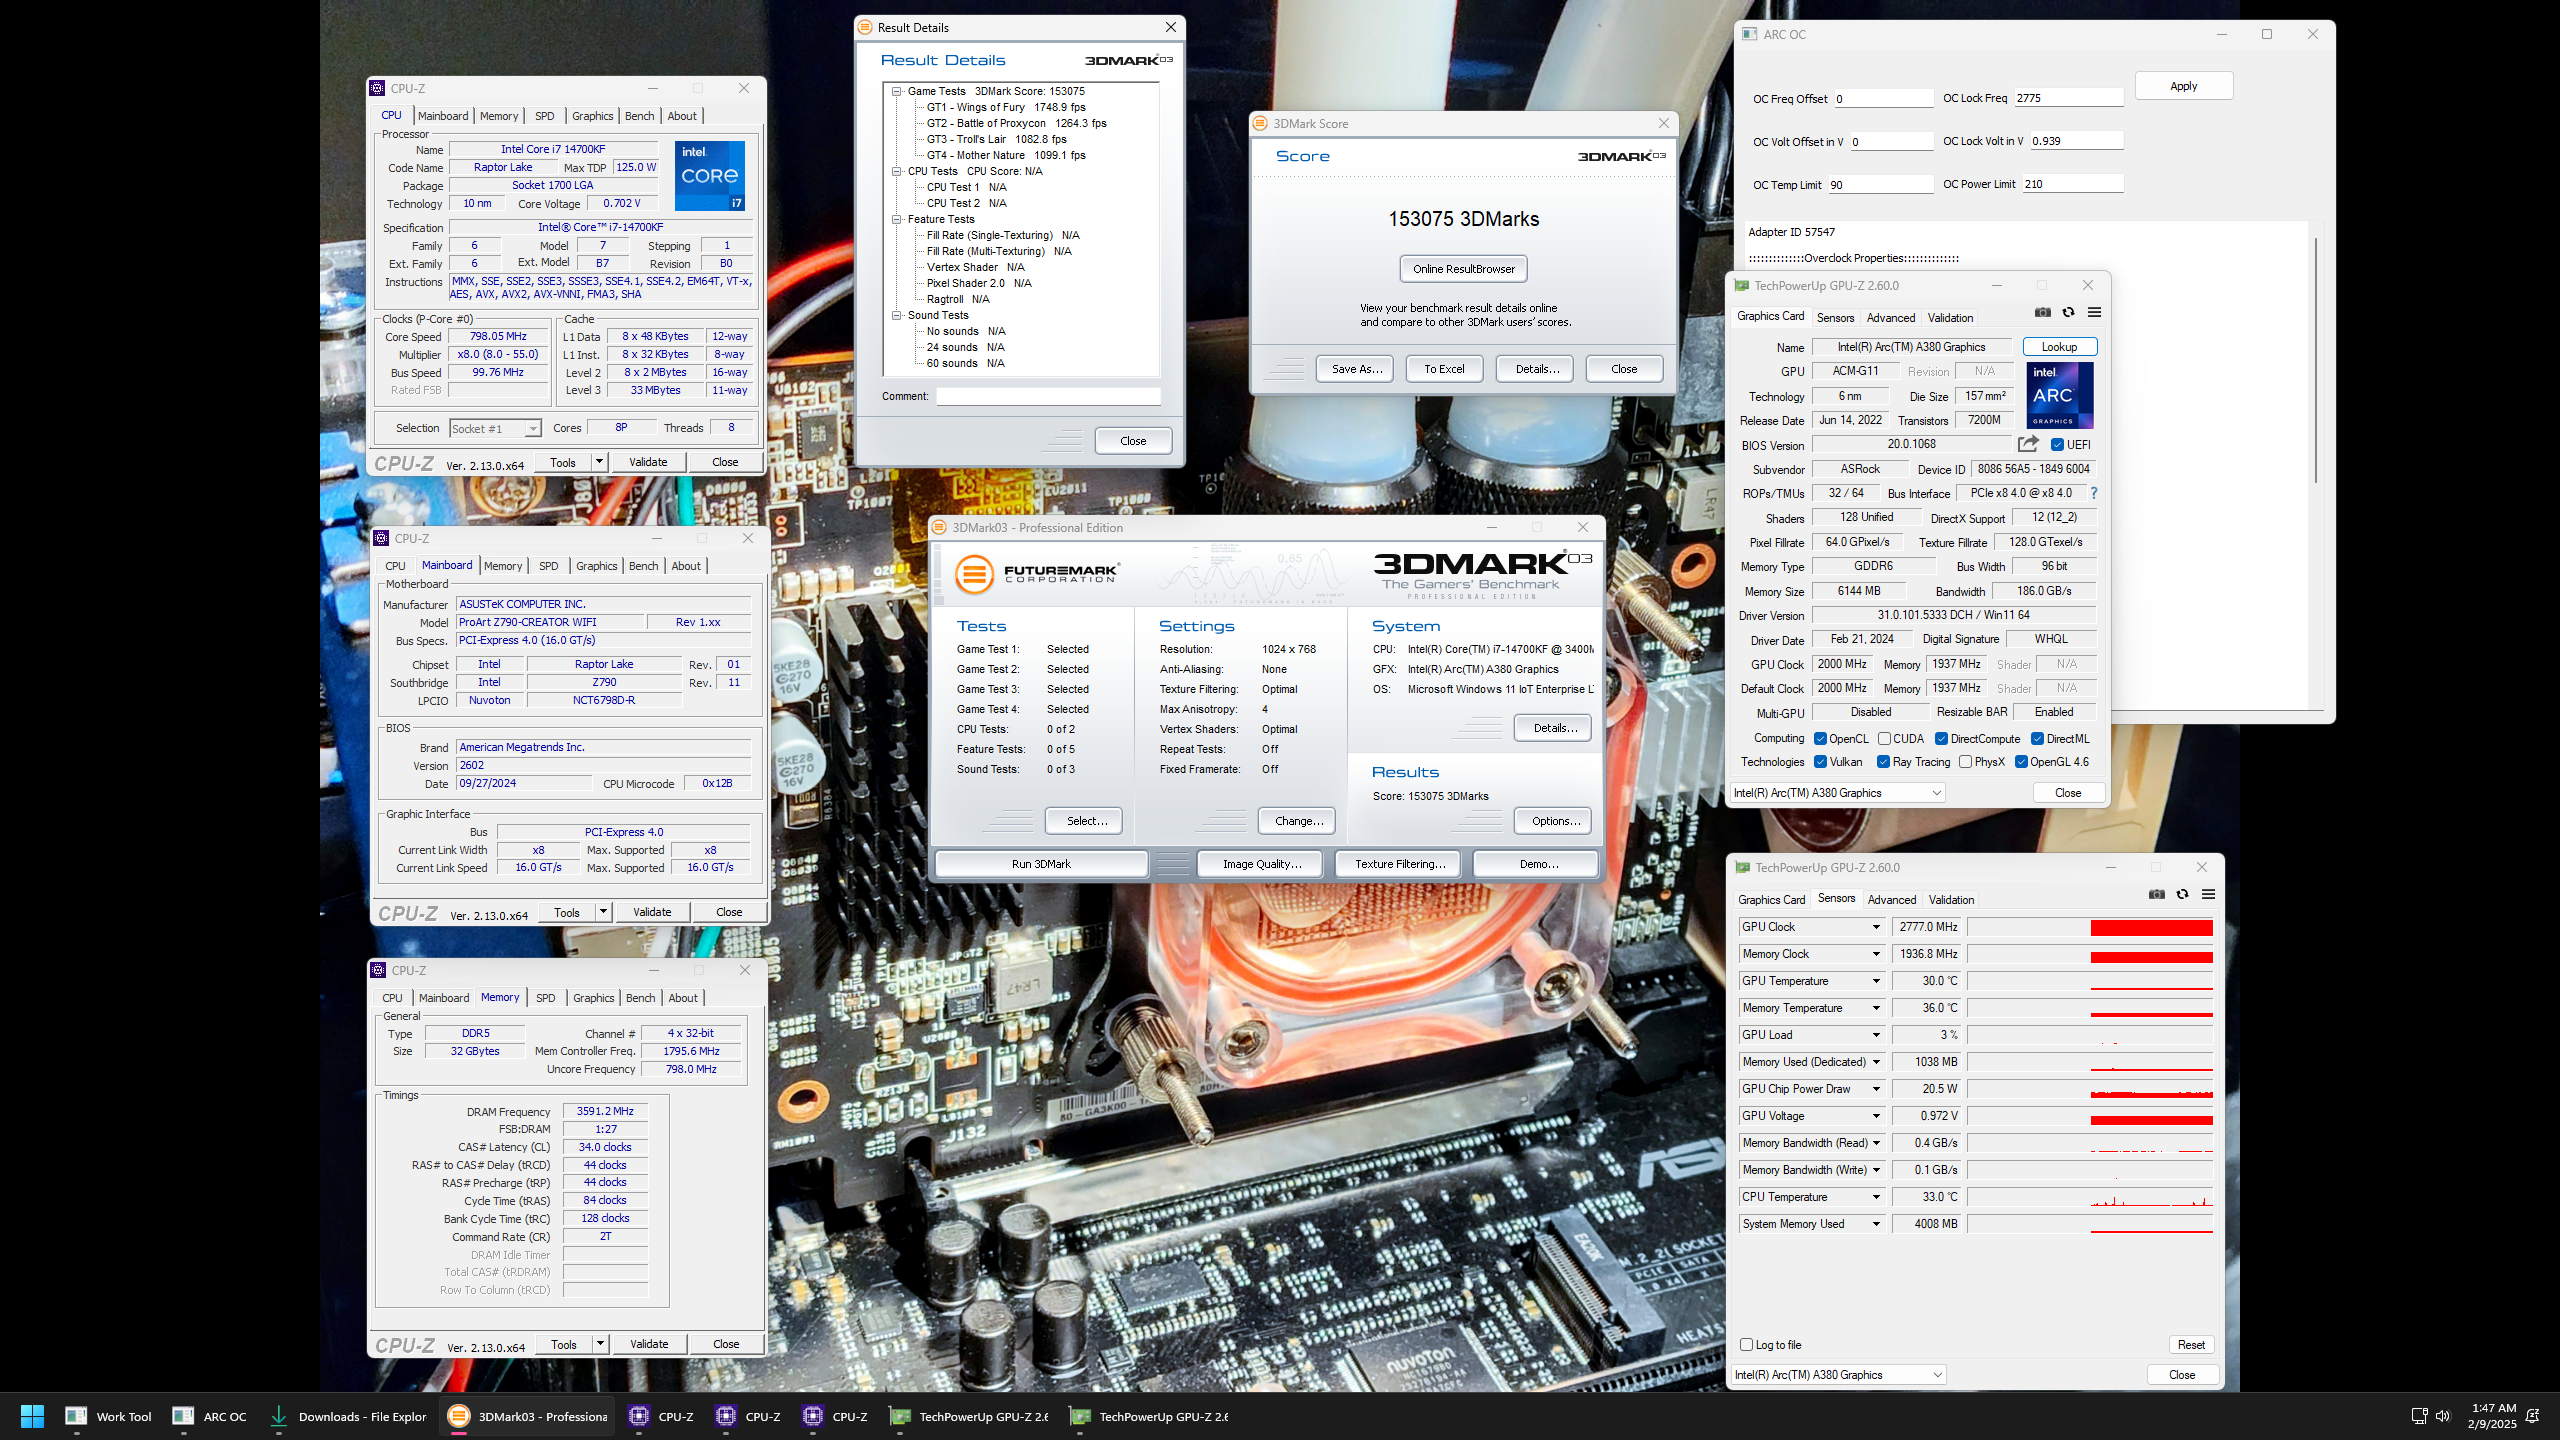The height and width of the screenshot is (1440, 2560).
Task: Click the Bus Interface question mark in GPU-Z
Action: click(2093, 493)
